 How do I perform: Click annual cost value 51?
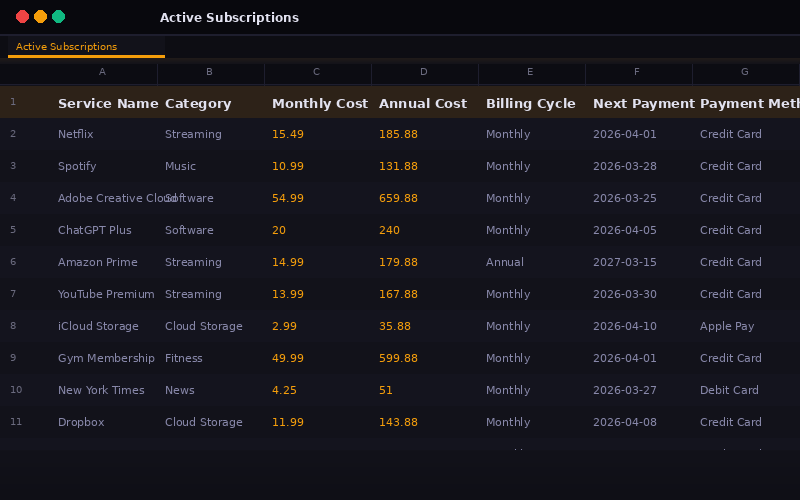(425, 390)
